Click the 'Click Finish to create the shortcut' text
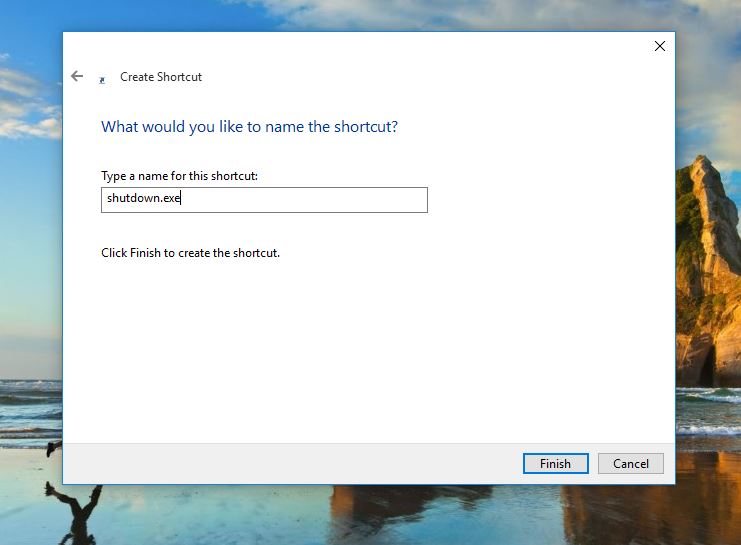The image size is (741, 545). click(190, 253)
